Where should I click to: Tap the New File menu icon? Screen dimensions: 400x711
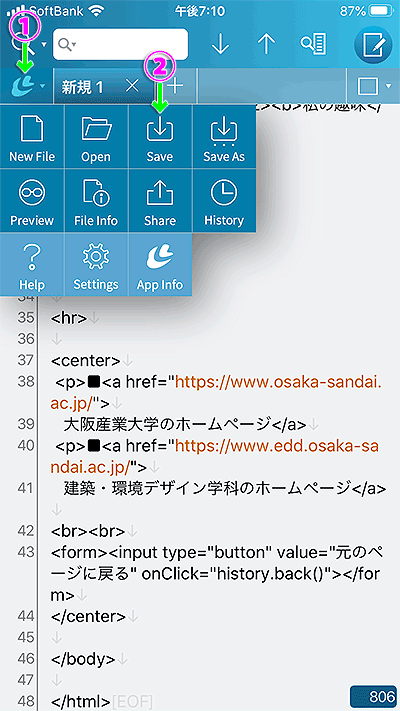click(32, 136)
